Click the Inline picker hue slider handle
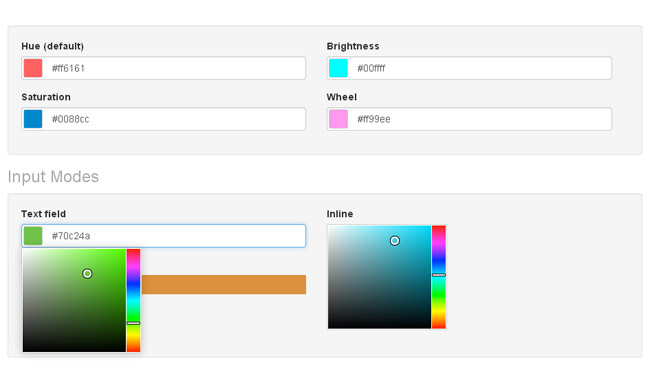 439,275
